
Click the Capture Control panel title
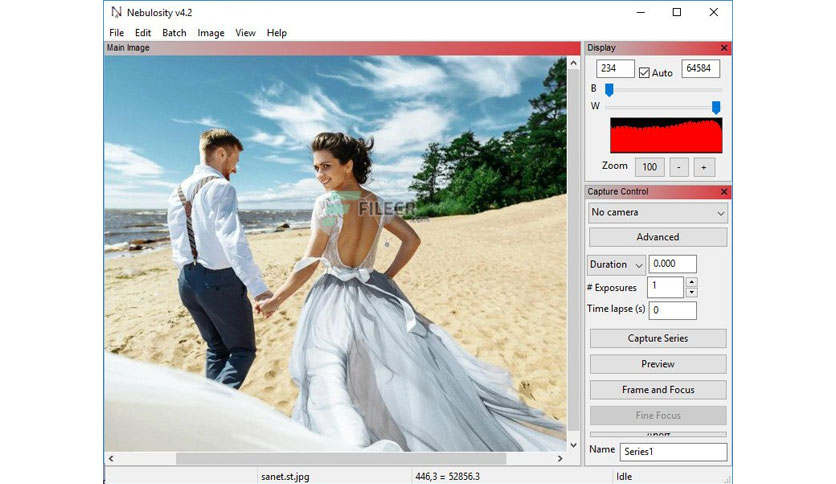tap(618, 191)
